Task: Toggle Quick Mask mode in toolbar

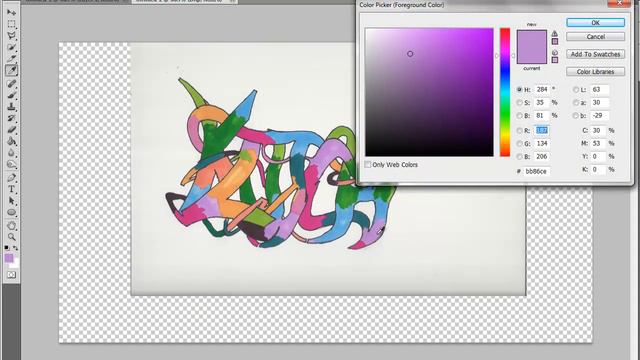Action: coord(11,275)
